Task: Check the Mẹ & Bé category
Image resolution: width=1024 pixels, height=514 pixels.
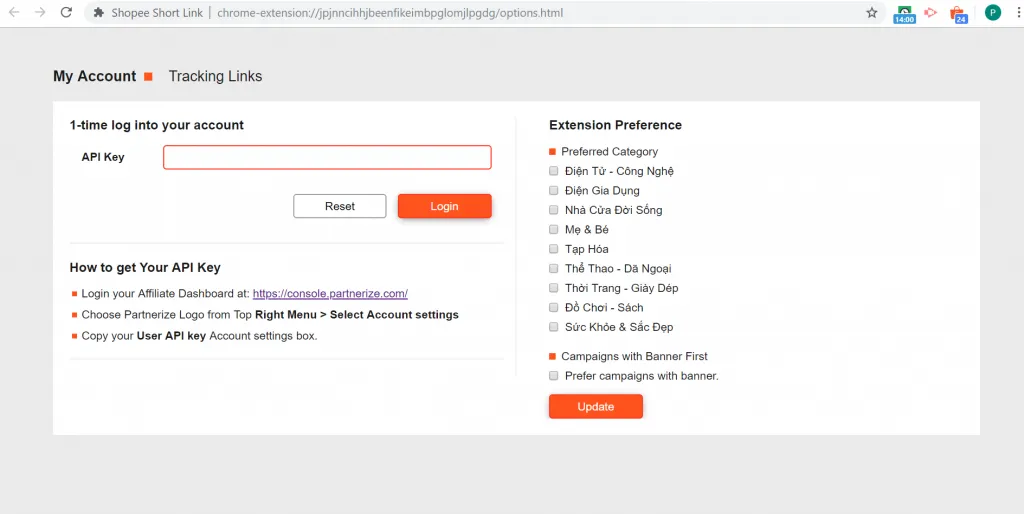Action: (554, 230)
